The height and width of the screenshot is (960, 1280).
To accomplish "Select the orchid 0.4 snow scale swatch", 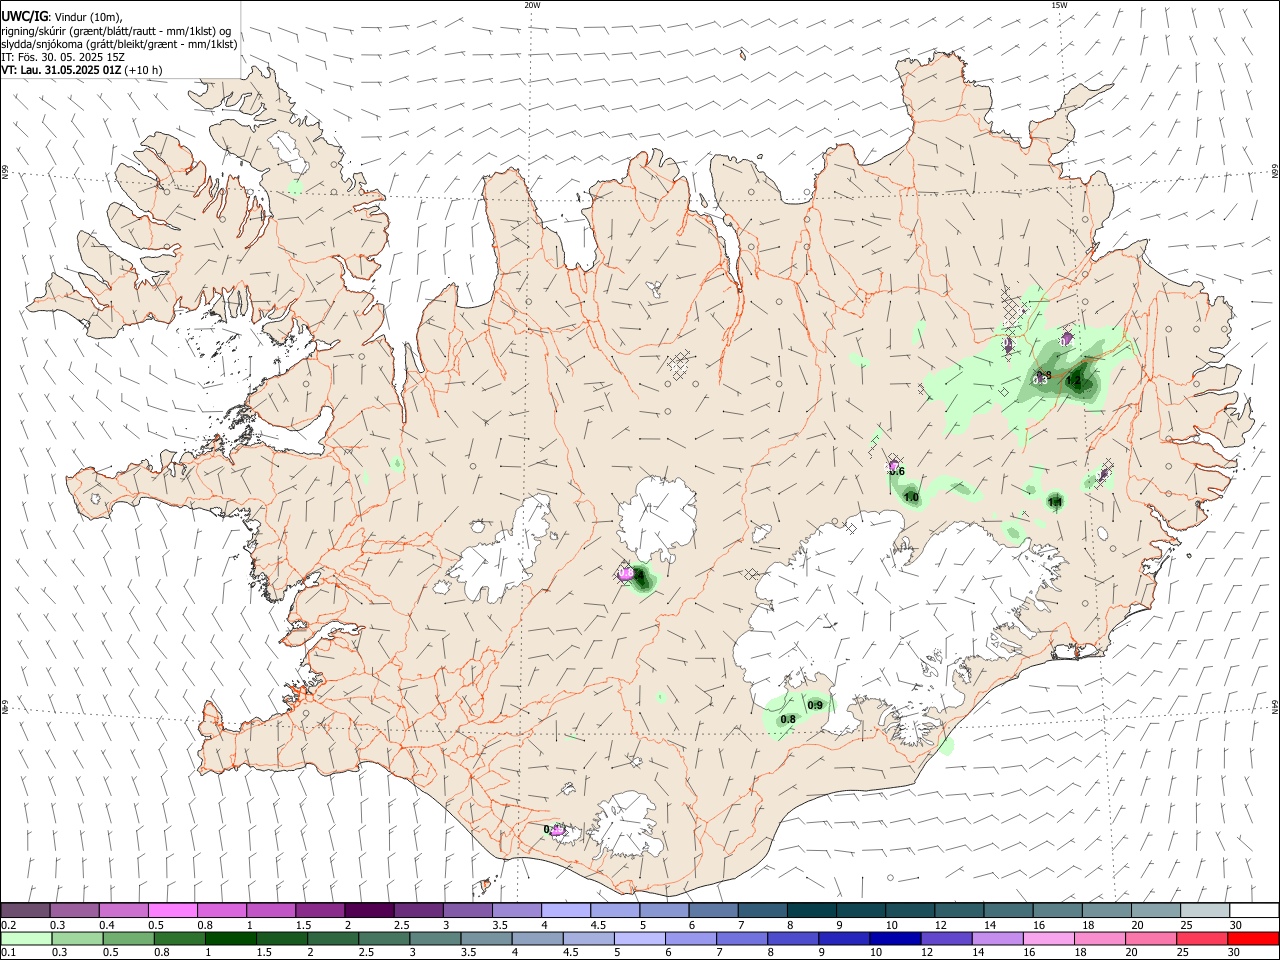I will [x=124, y=910].
